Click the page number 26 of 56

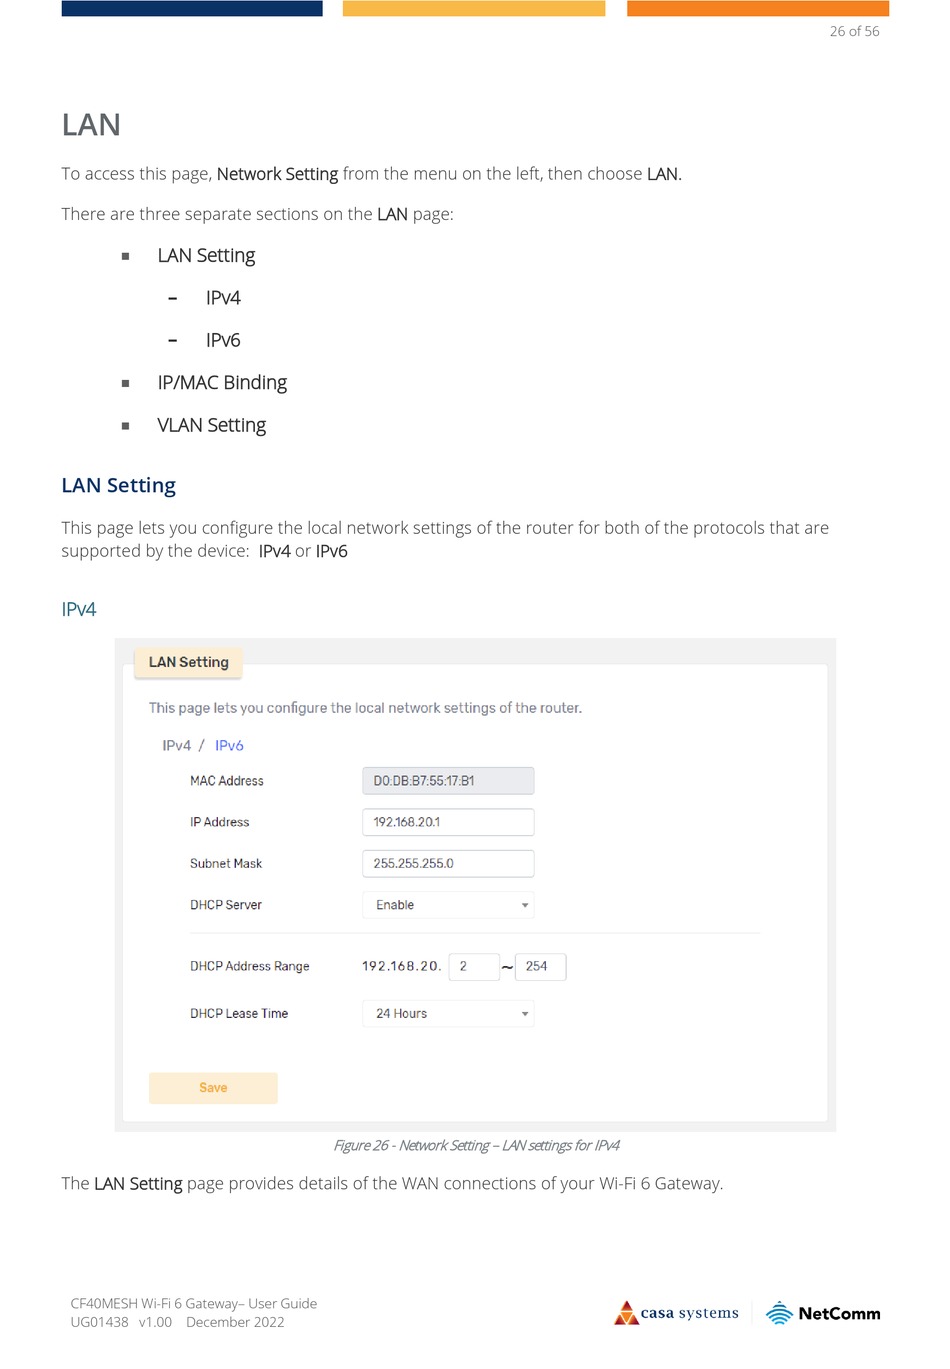tap(854, 31)
